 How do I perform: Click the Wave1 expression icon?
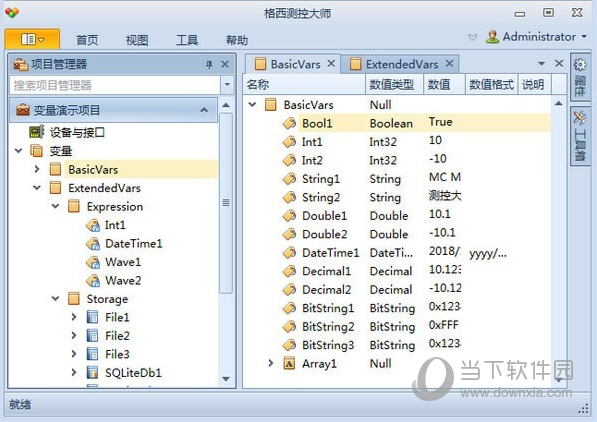93,262
